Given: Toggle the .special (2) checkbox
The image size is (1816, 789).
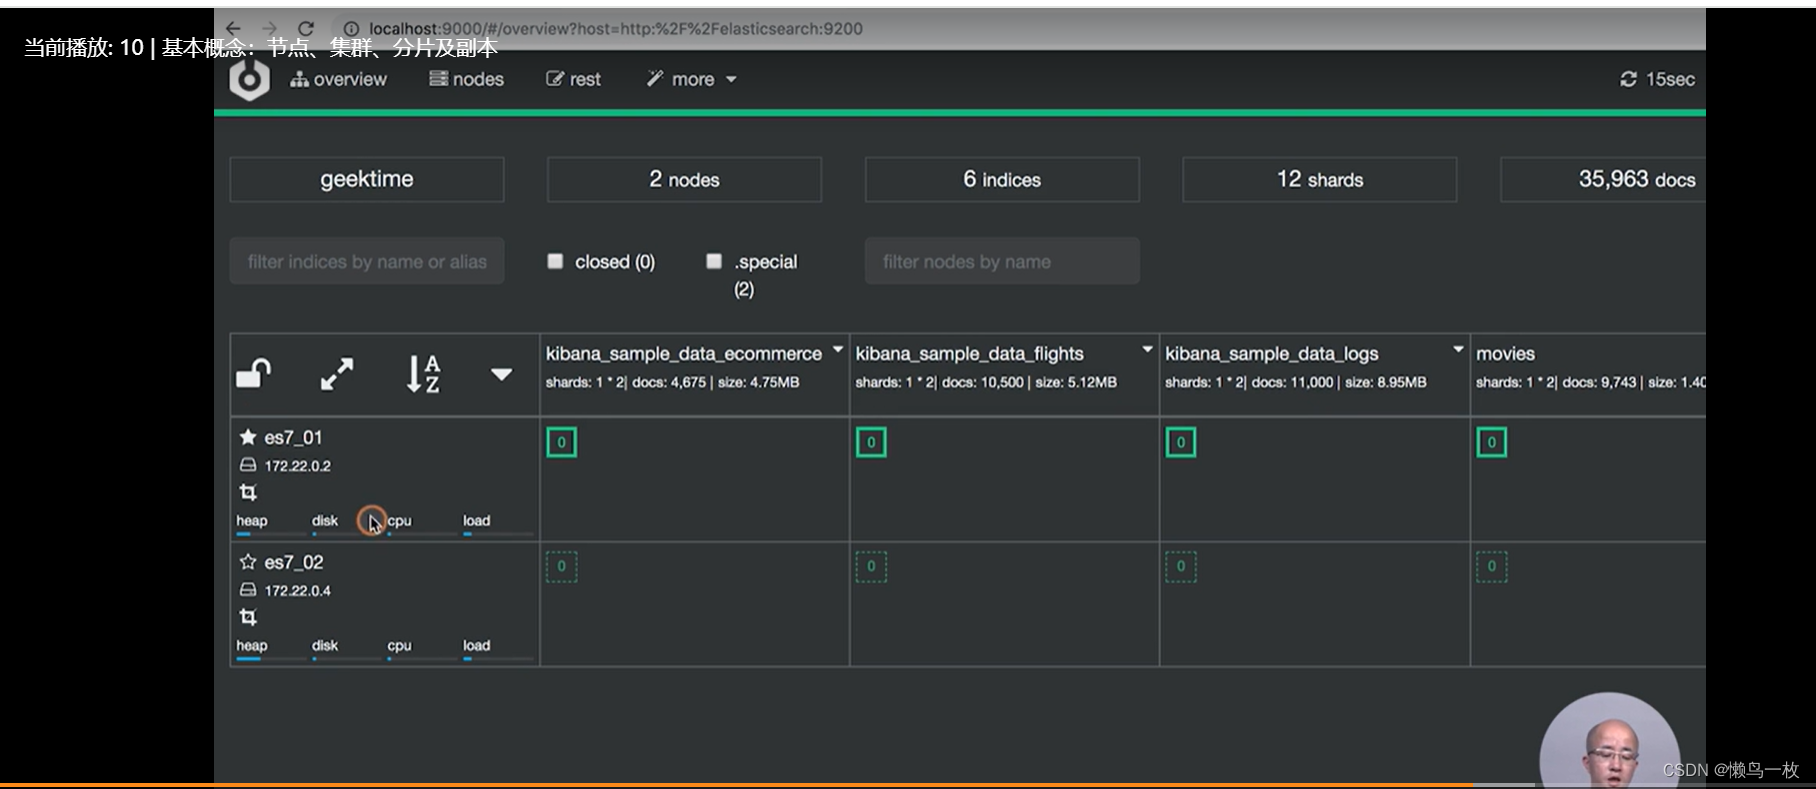Looking at the screenshot, I should pos(714,261).
